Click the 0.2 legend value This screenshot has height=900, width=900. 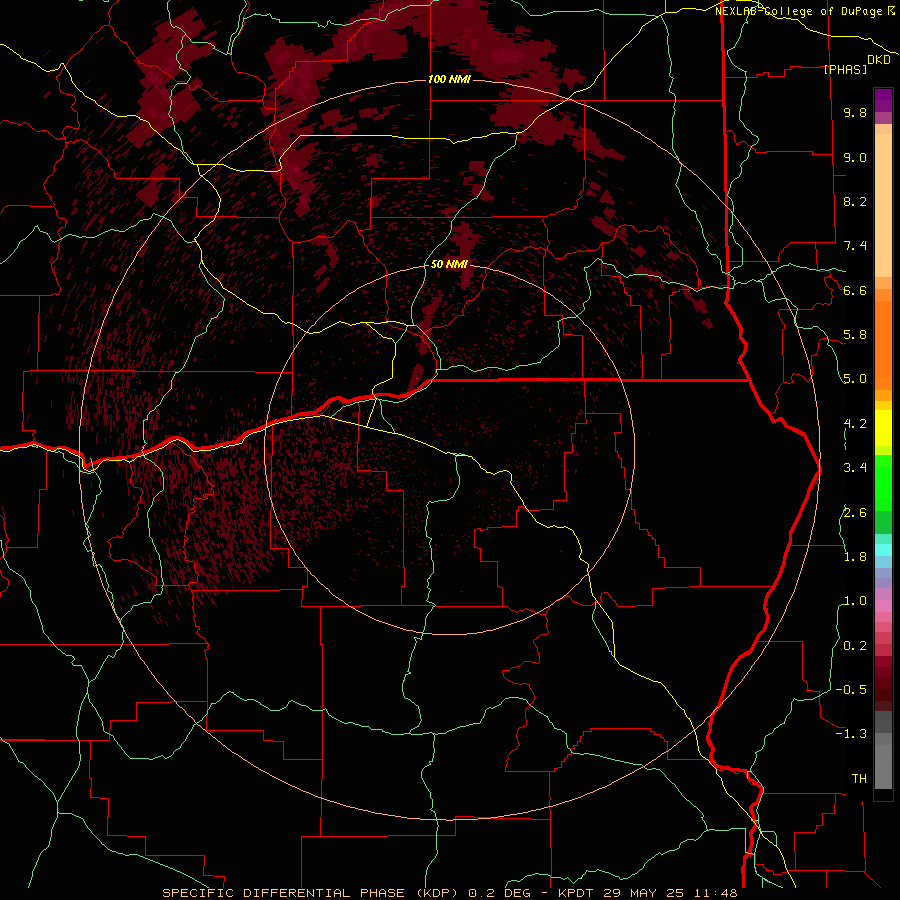855,646
